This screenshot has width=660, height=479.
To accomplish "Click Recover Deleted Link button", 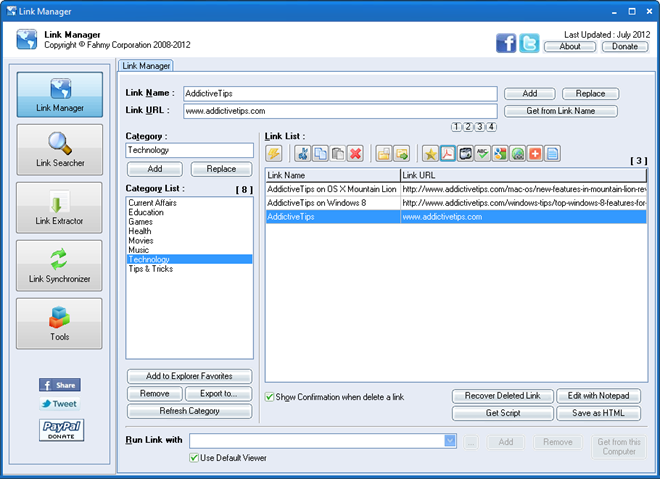I will tap(503, 396).
